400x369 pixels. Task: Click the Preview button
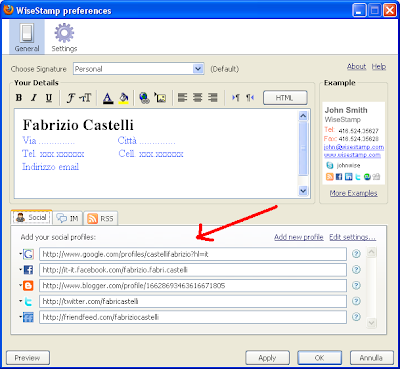[x=28, y=358]
